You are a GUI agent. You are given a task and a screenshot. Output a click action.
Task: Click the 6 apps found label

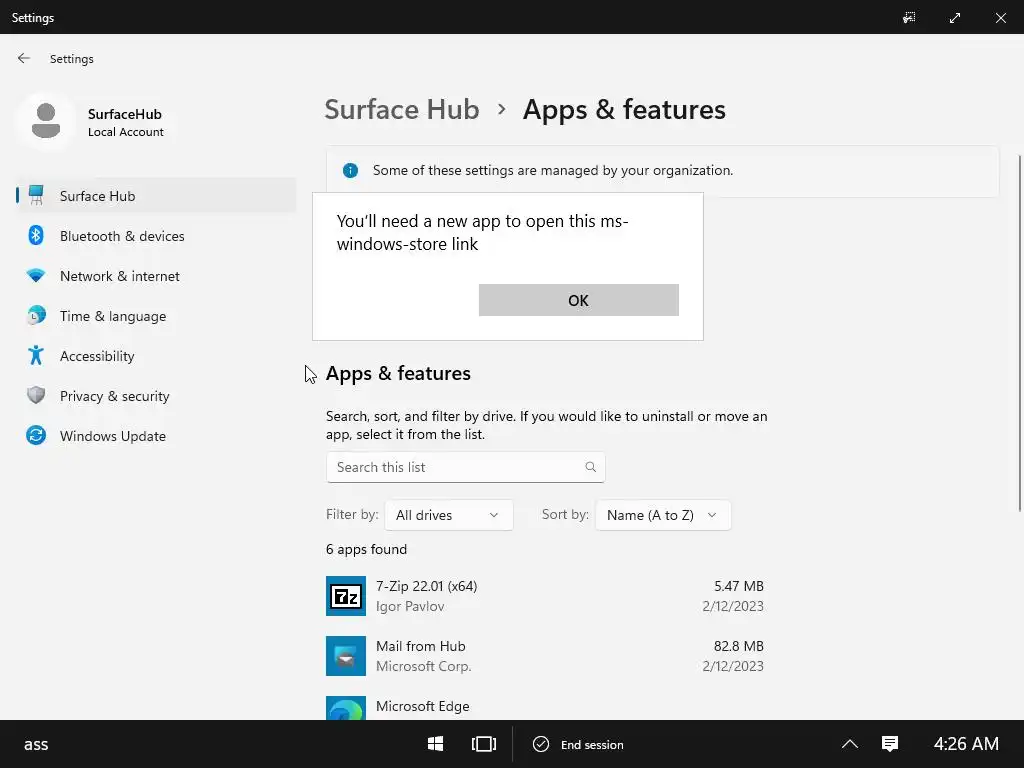point(366,549)
